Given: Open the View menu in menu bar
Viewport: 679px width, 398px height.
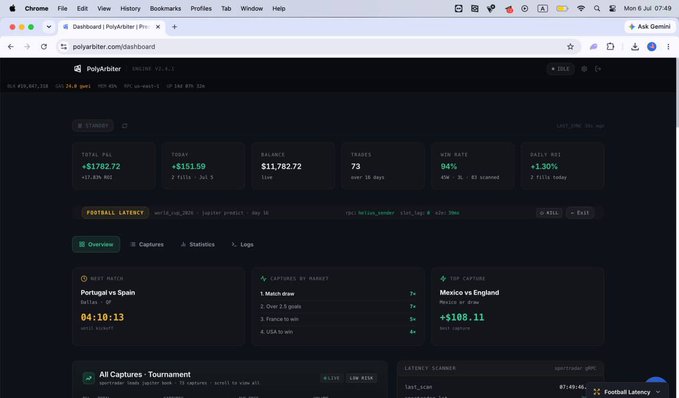Looking at the screenshot, I should click(104, 8).
